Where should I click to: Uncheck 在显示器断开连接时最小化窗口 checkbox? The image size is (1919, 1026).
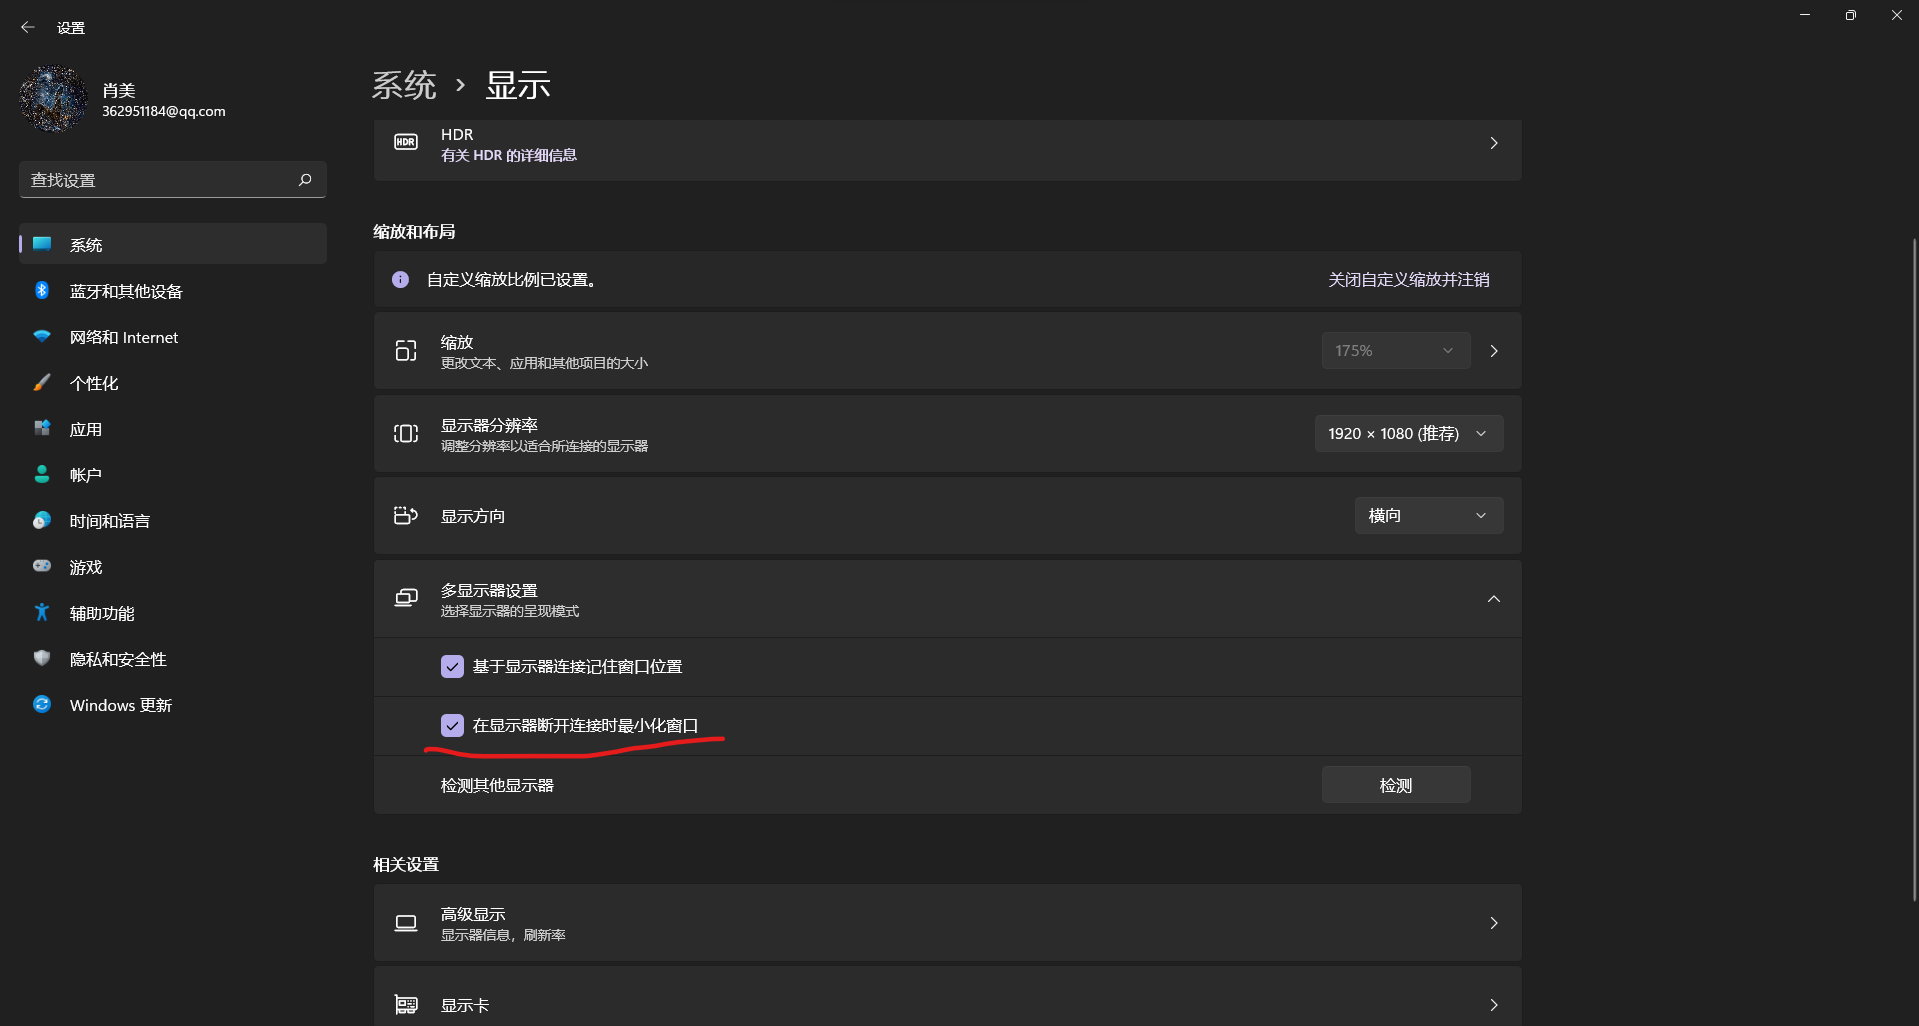(452, 725)
